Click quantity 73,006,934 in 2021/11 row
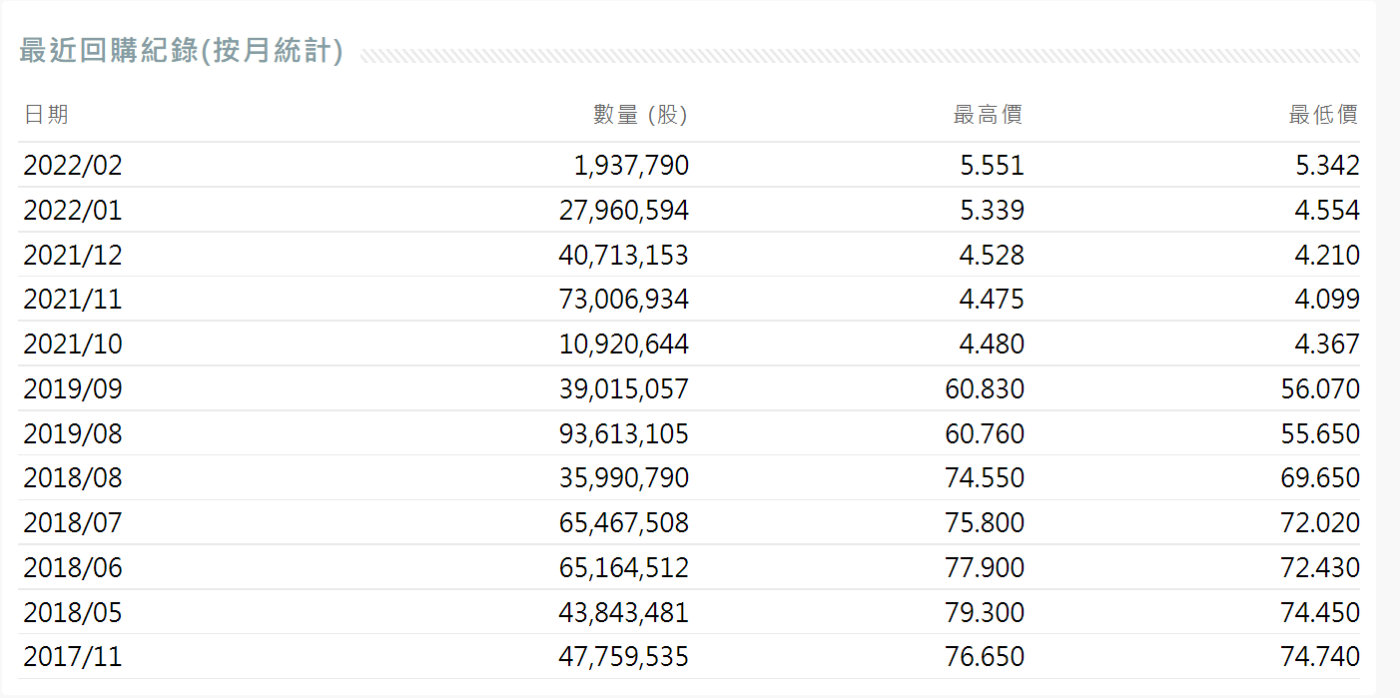The image size is (1400, 698). click(x=623, y=300)
